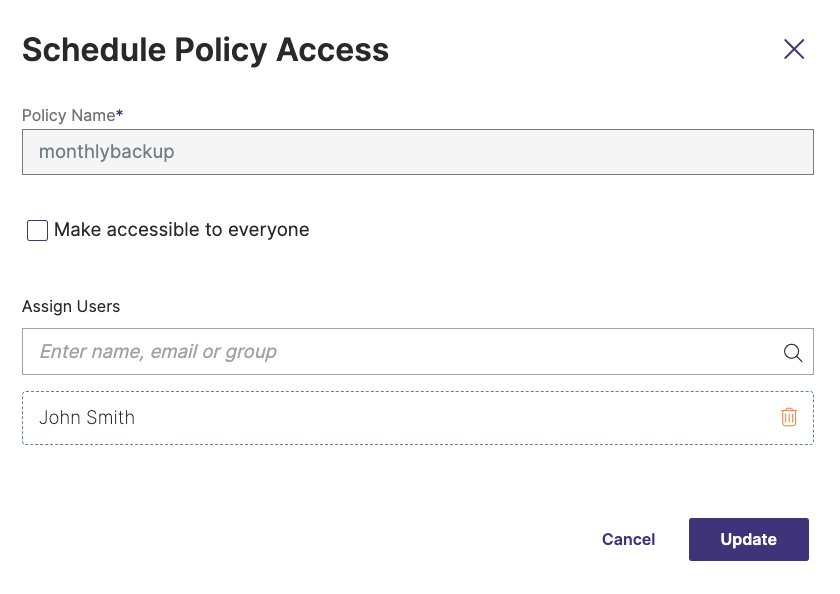The image size is (840, 594).
Task: Click the Schedule Policy Access heading
Action: pos(205,50)
